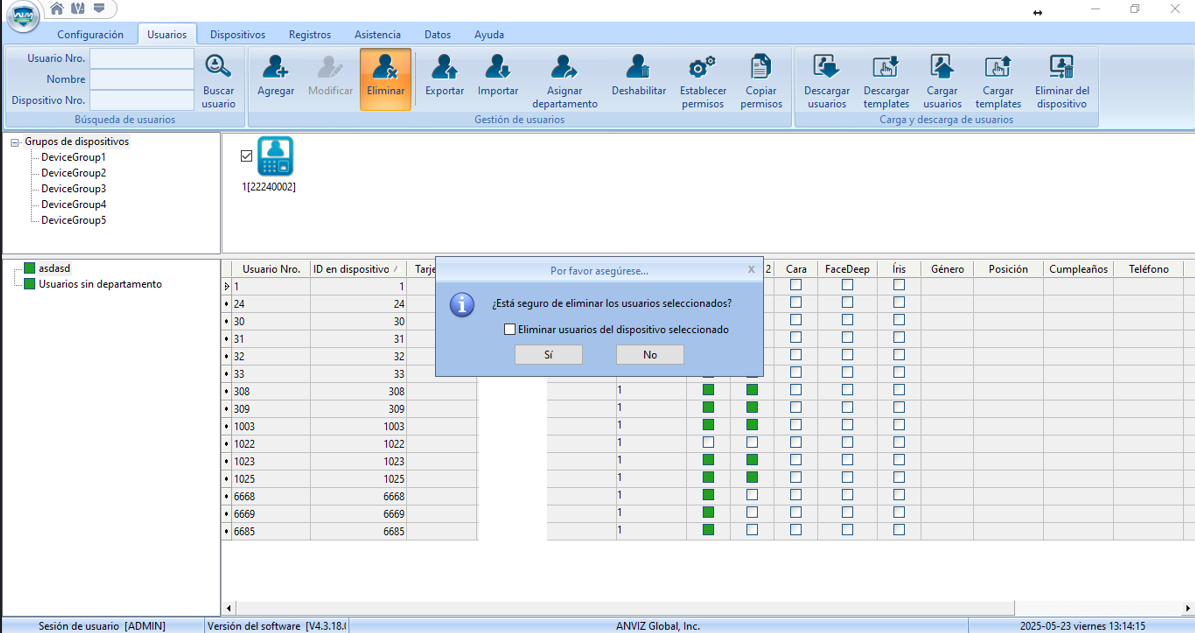Open the Configuración tab
This screenshot has width=1195, height=633.
click(90, 34)
